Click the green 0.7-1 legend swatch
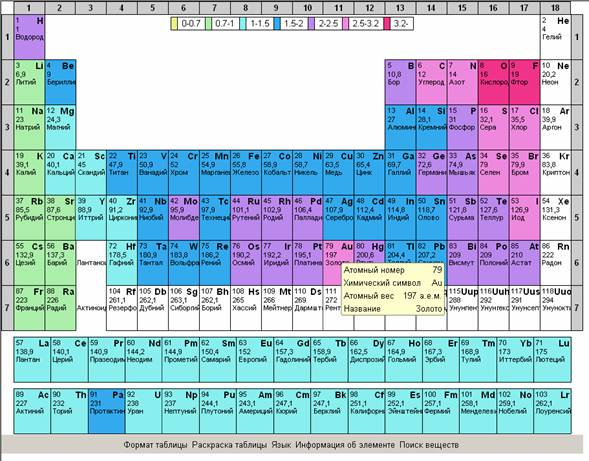Image resolution: width=589 pixels, height=461 pixels. coord(208,24)
